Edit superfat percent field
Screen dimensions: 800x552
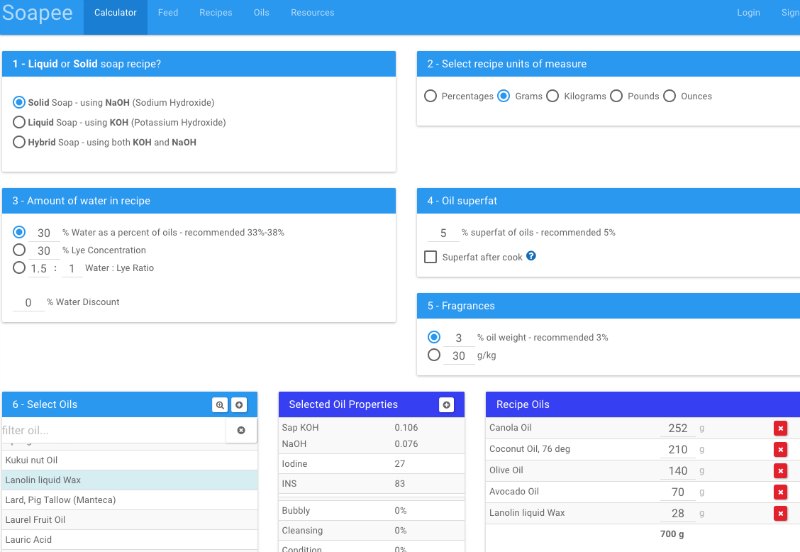point(443,233)
